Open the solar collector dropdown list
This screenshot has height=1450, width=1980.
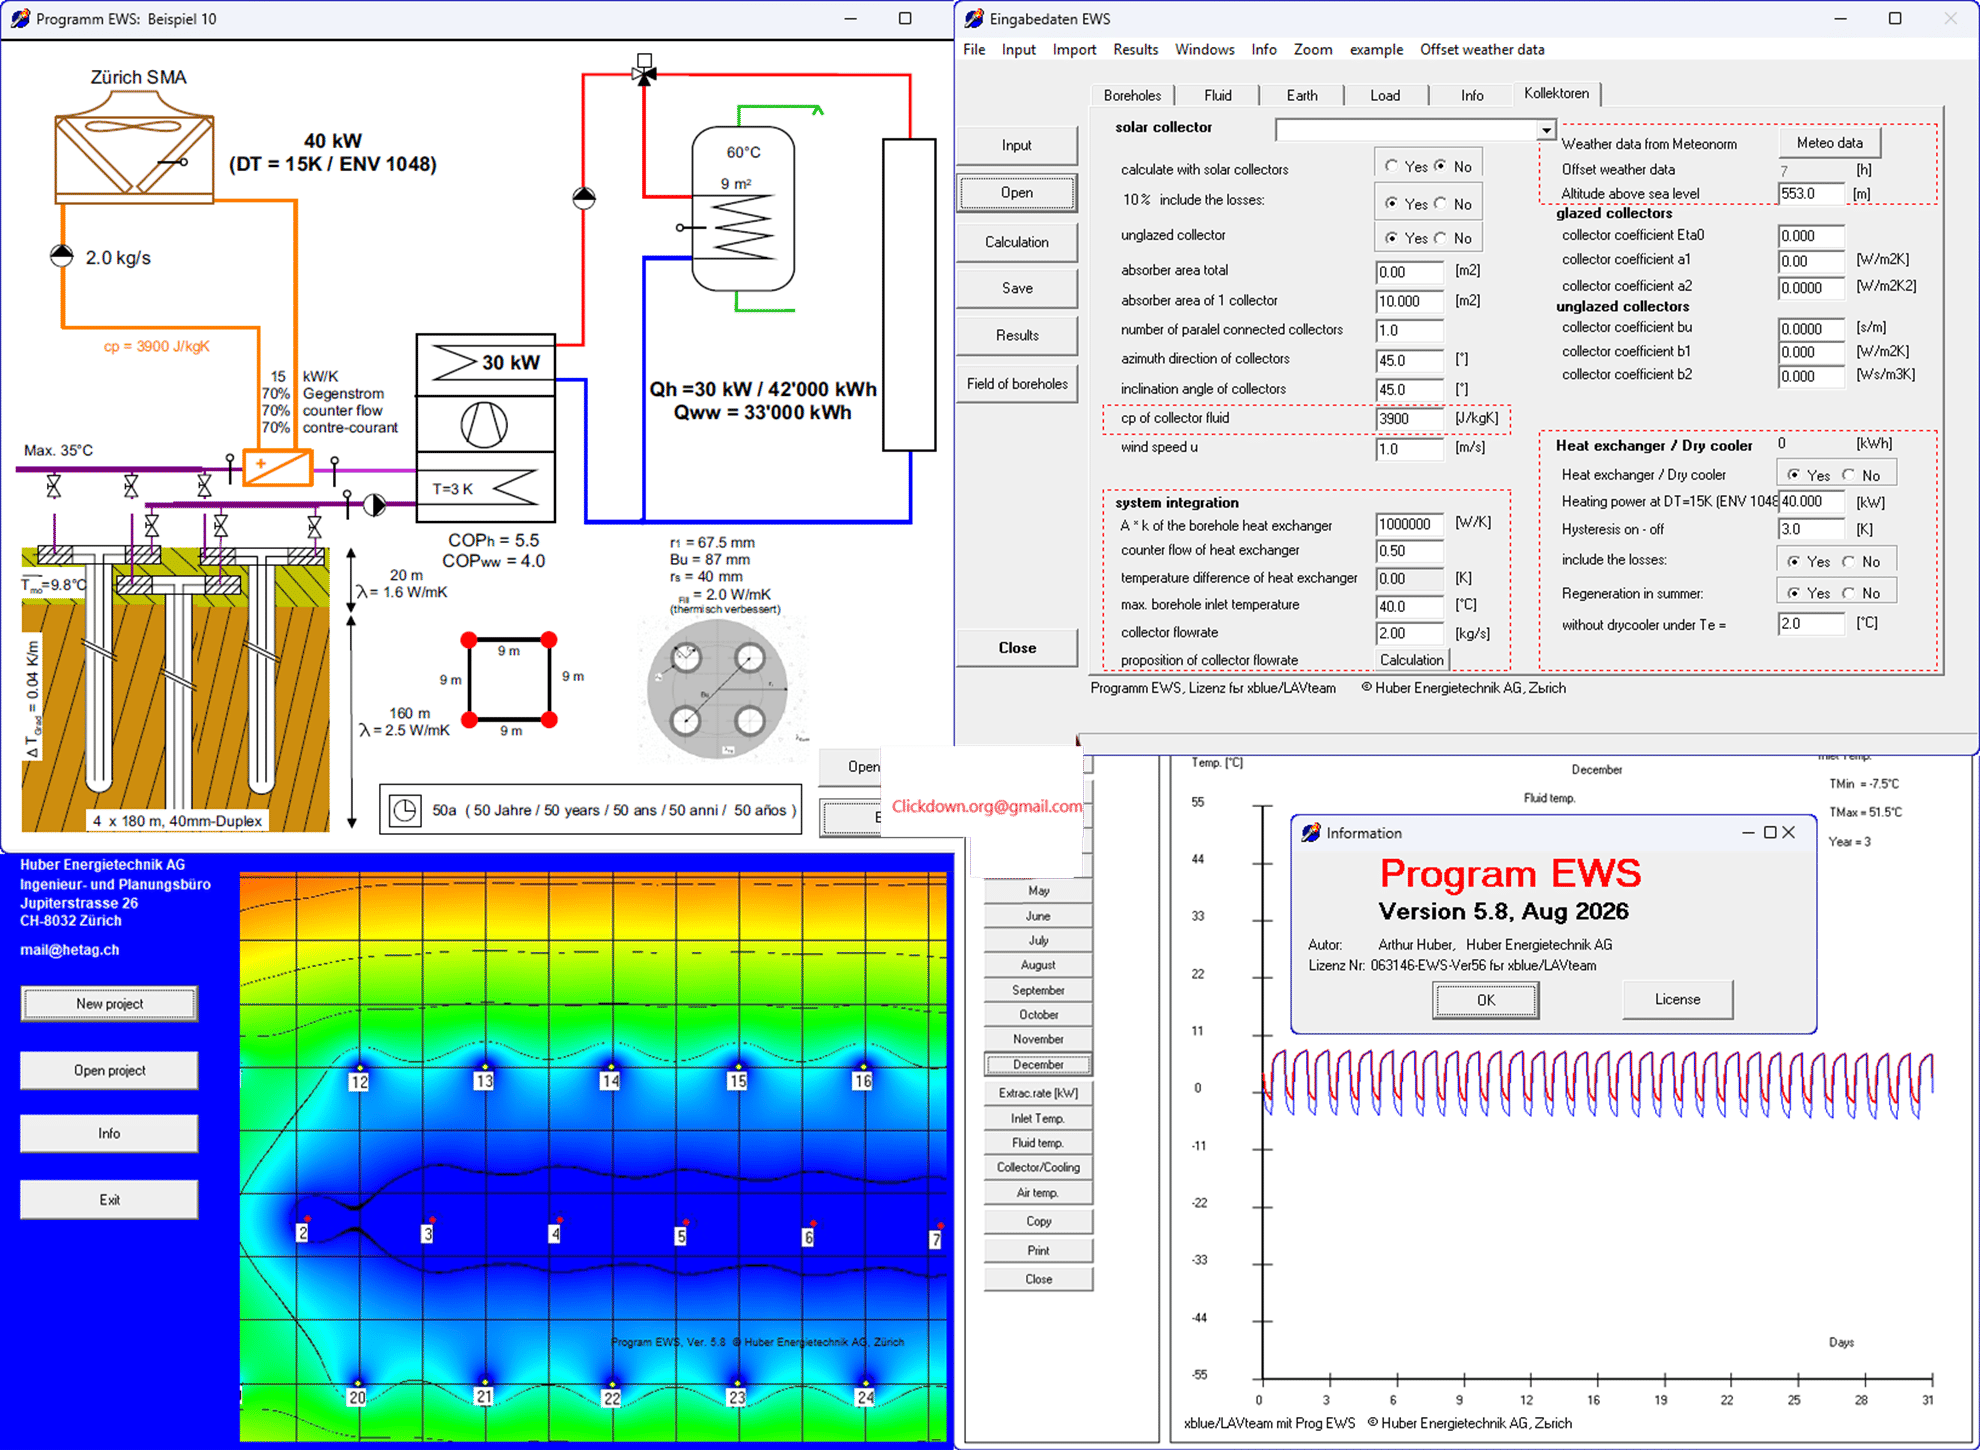1546,130
